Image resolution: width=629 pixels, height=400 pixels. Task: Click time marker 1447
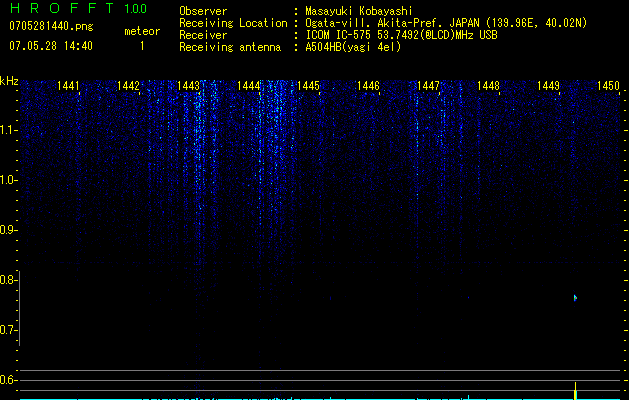(428, 86)
